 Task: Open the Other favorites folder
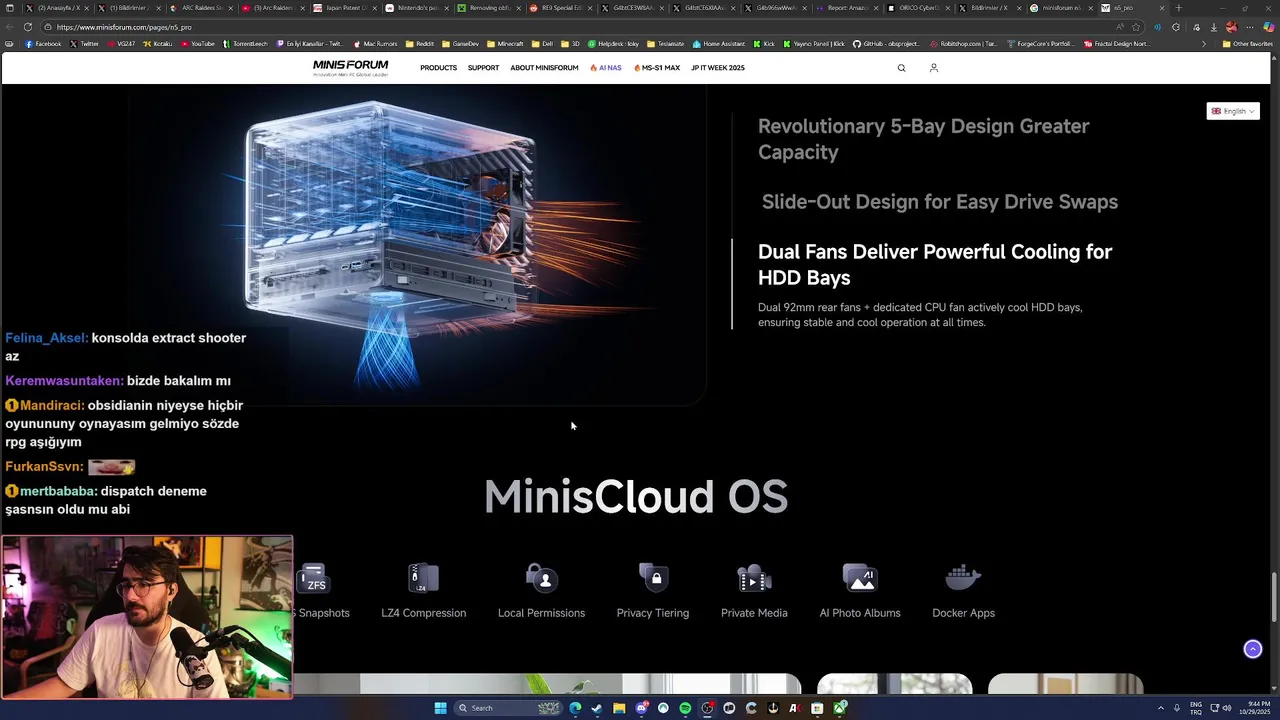tap(1247, 44)
